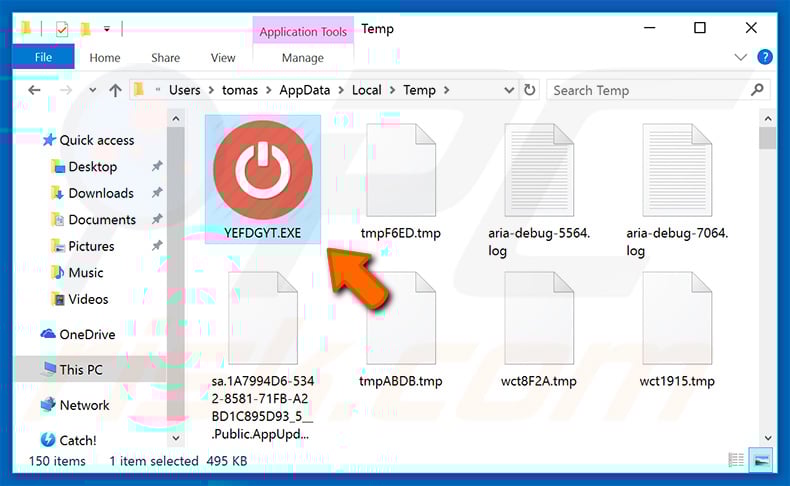Click the Back navigation arrow
The image size is (790, 486).
pyautogui.click(x=34, y=90)
